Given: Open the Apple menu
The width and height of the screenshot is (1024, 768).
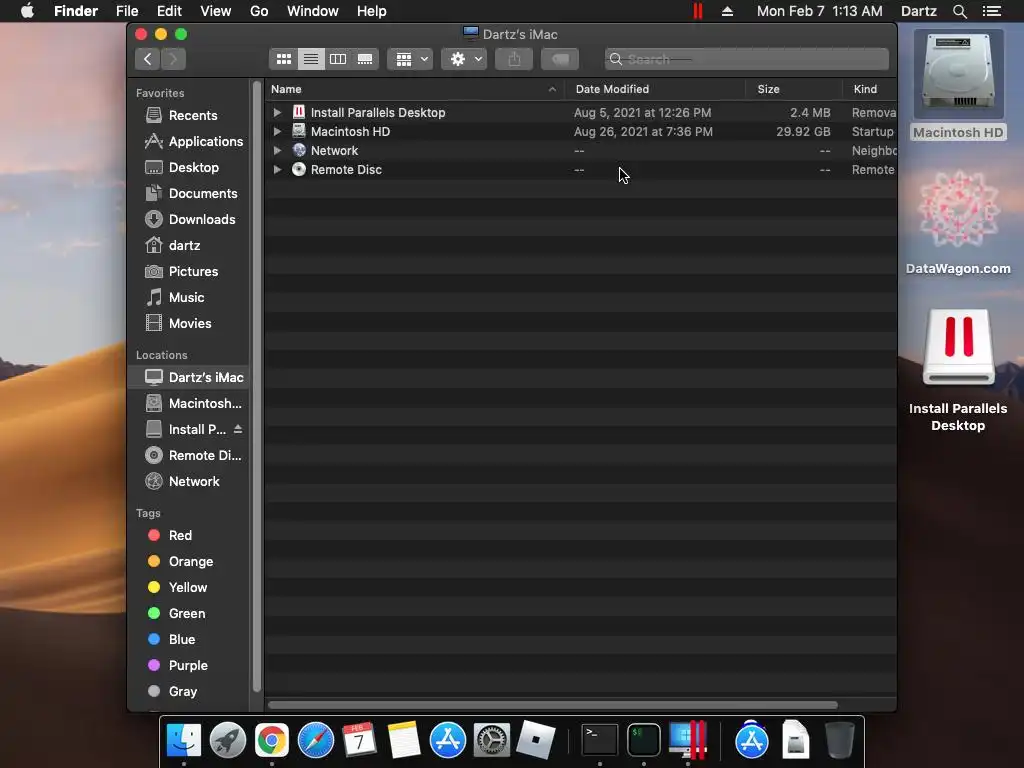Looking at the screenshot, I should point(27,11).
